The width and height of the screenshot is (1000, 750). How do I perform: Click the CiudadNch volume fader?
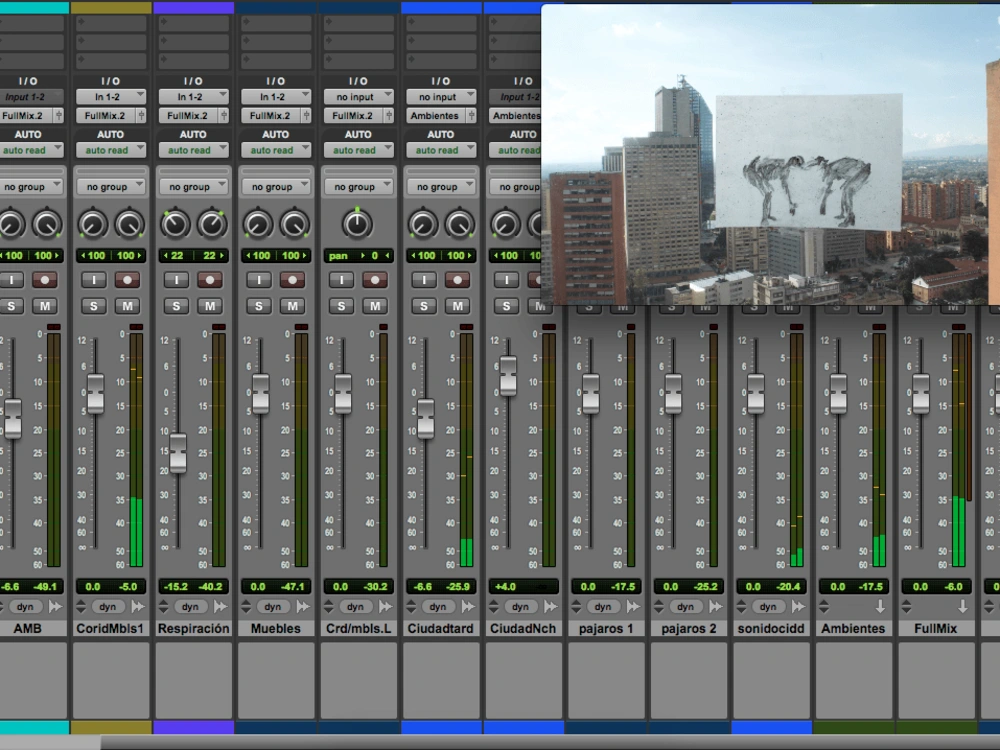coord(508,376)
